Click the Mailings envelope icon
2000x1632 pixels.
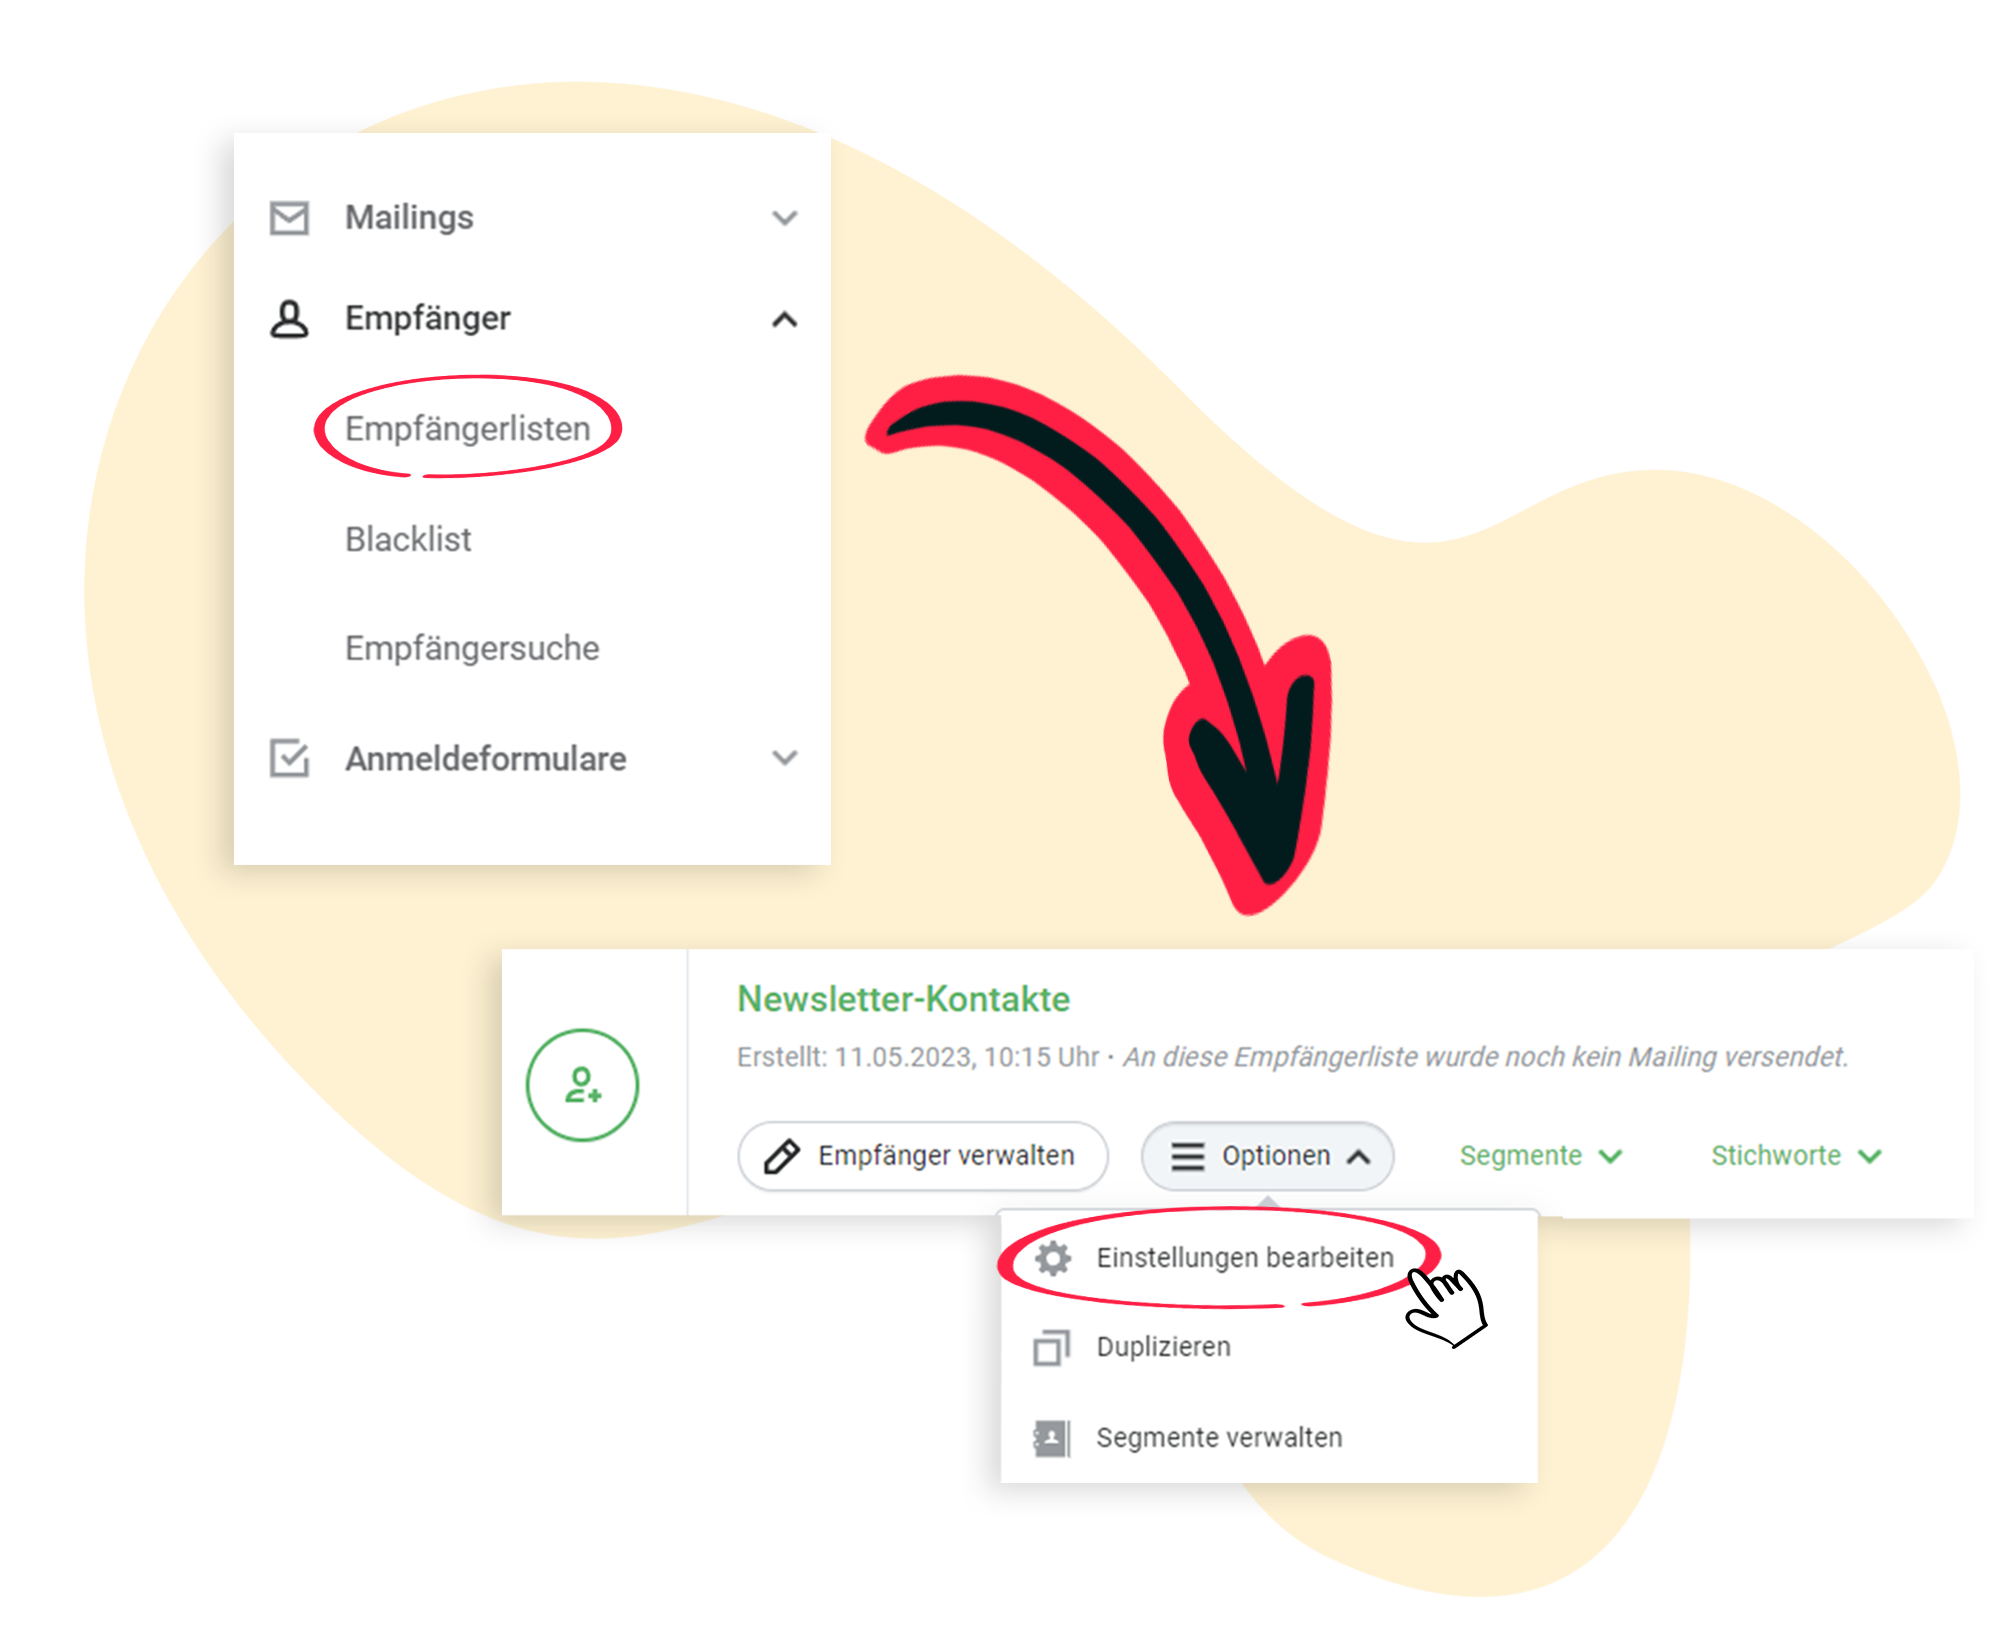(289, 217)
